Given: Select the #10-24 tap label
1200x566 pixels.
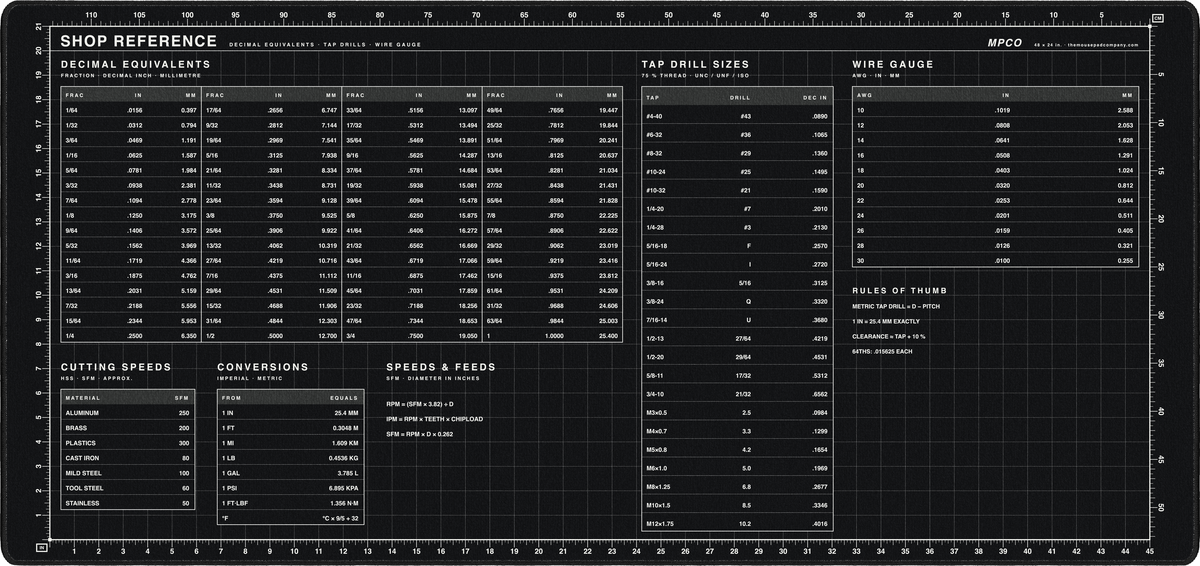Looking at the screenshot, I should 658,171.
